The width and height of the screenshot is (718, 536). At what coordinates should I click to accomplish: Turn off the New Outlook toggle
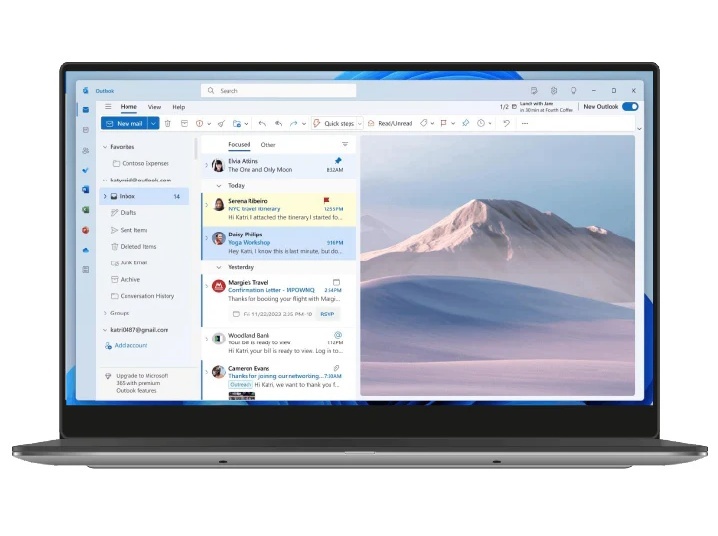tap(629, 106)
